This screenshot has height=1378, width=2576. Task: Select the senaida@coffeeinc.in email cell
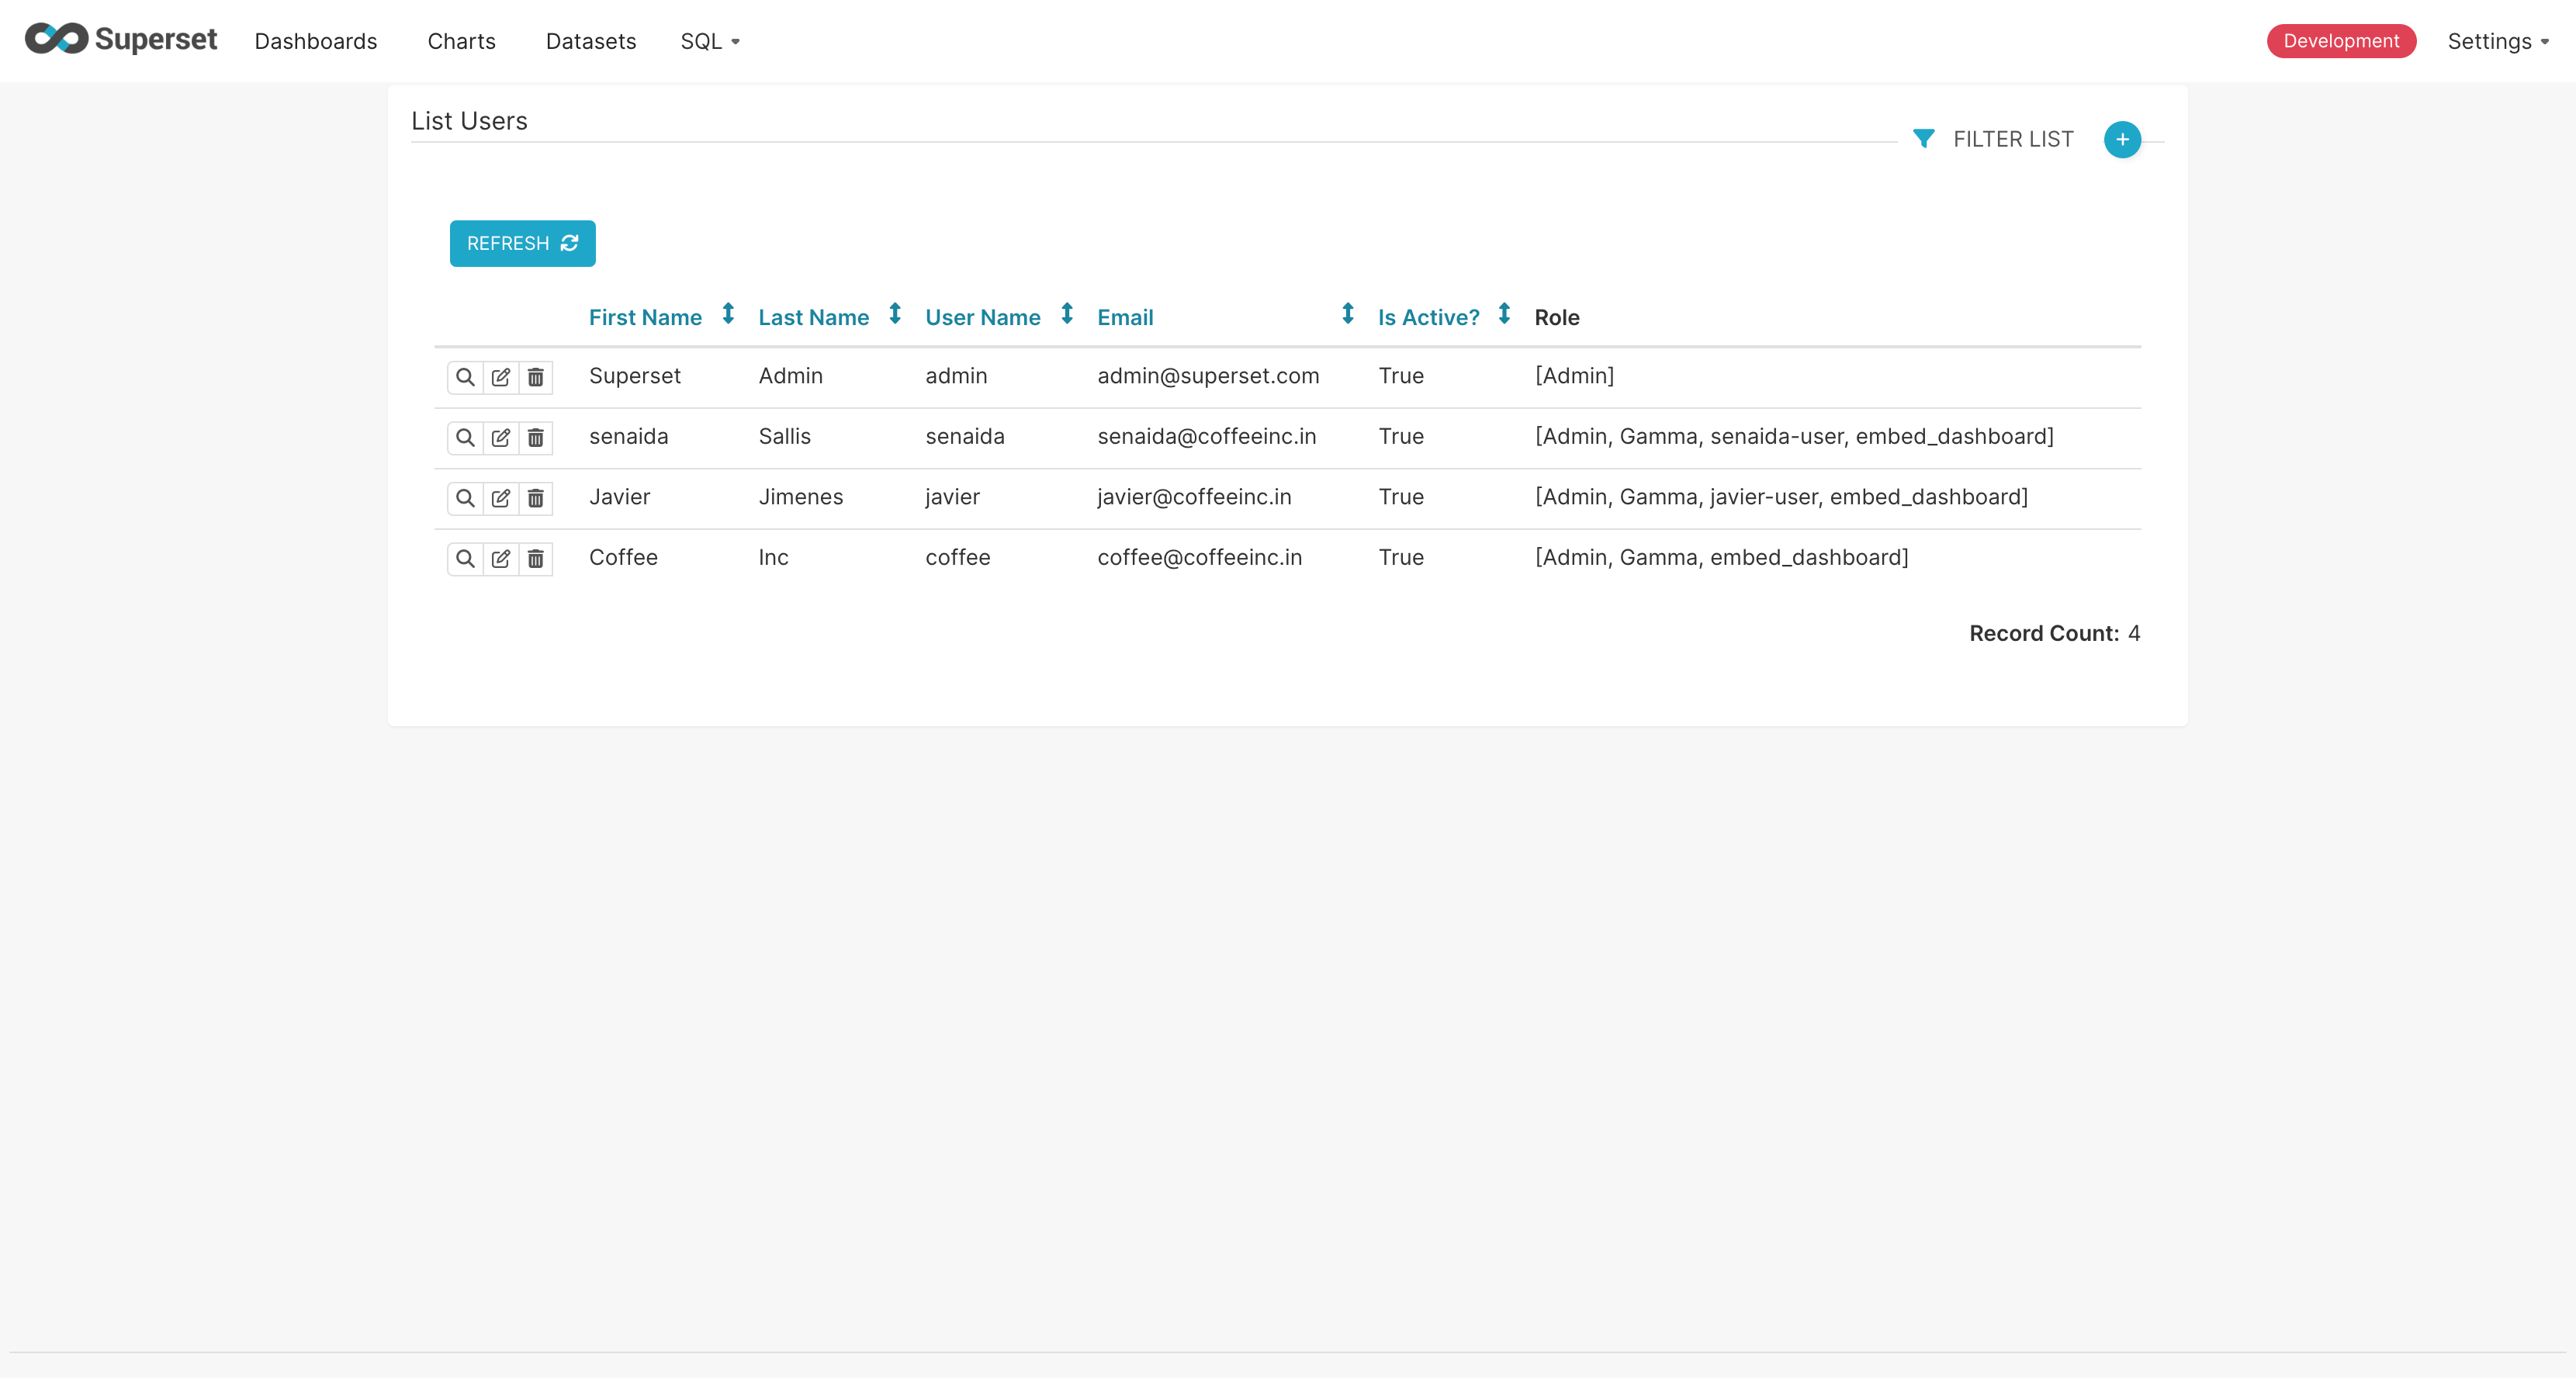coord(1207,436)
